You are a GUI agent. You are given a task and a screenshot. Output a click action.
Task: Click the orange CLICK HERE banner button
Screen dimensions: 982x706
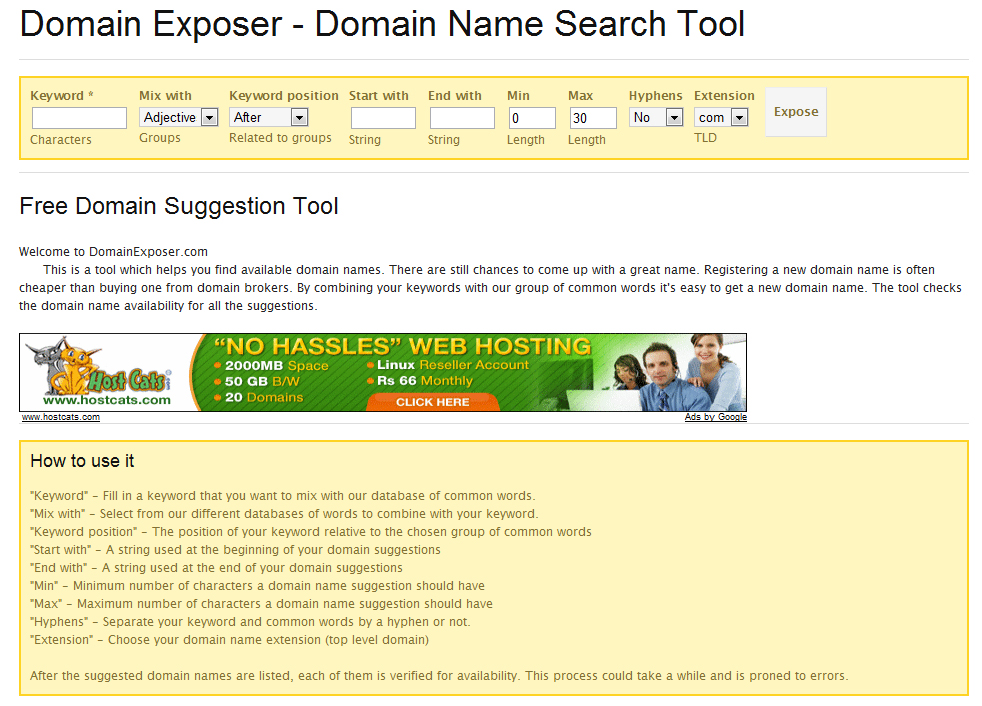[x=432, y=402]
